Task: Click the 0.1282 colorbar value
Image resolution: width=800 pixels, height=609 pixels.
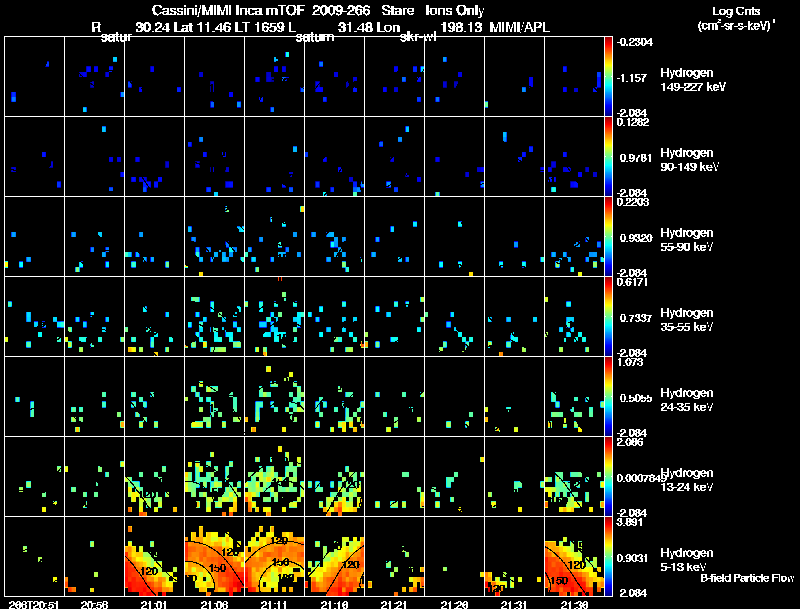Action: tap(633, 122)
